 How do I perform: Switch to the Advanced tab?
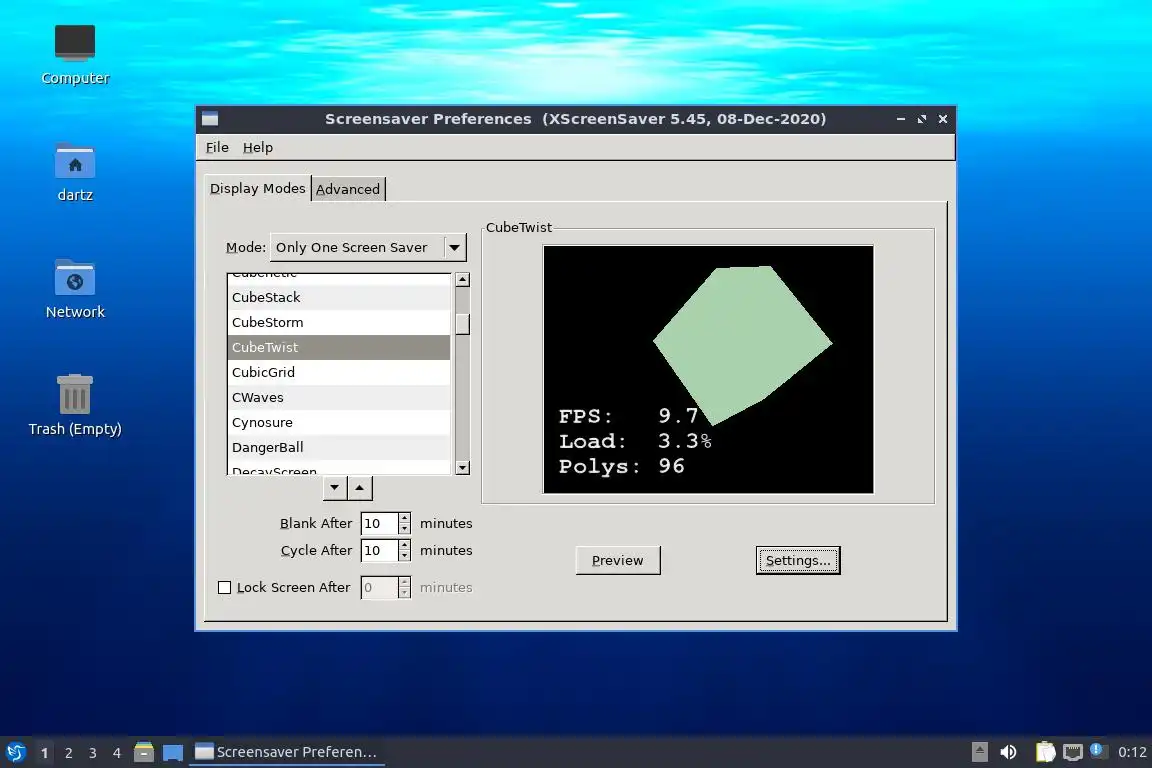click(x=348, y=189)
